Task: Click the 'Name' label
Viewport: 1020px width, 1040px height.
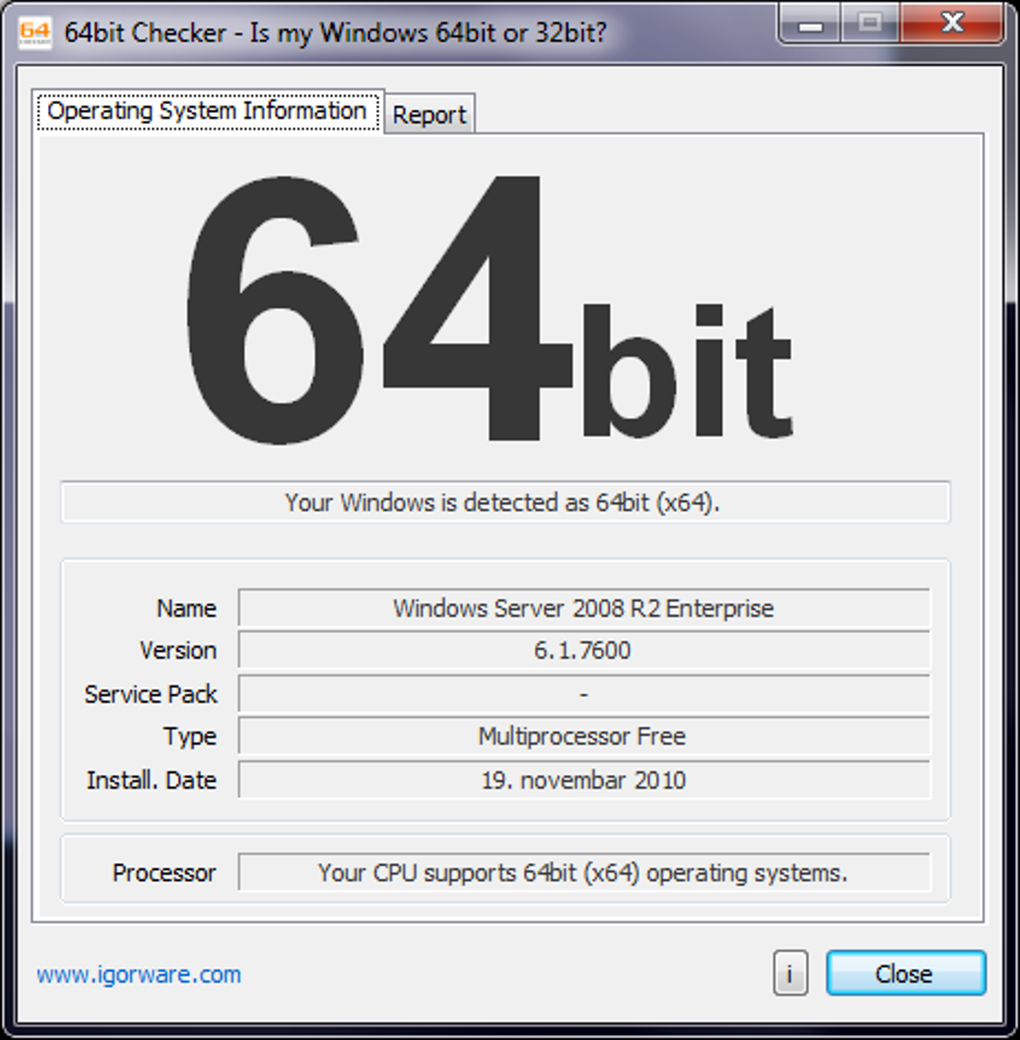Action: [x=186, y=608]
